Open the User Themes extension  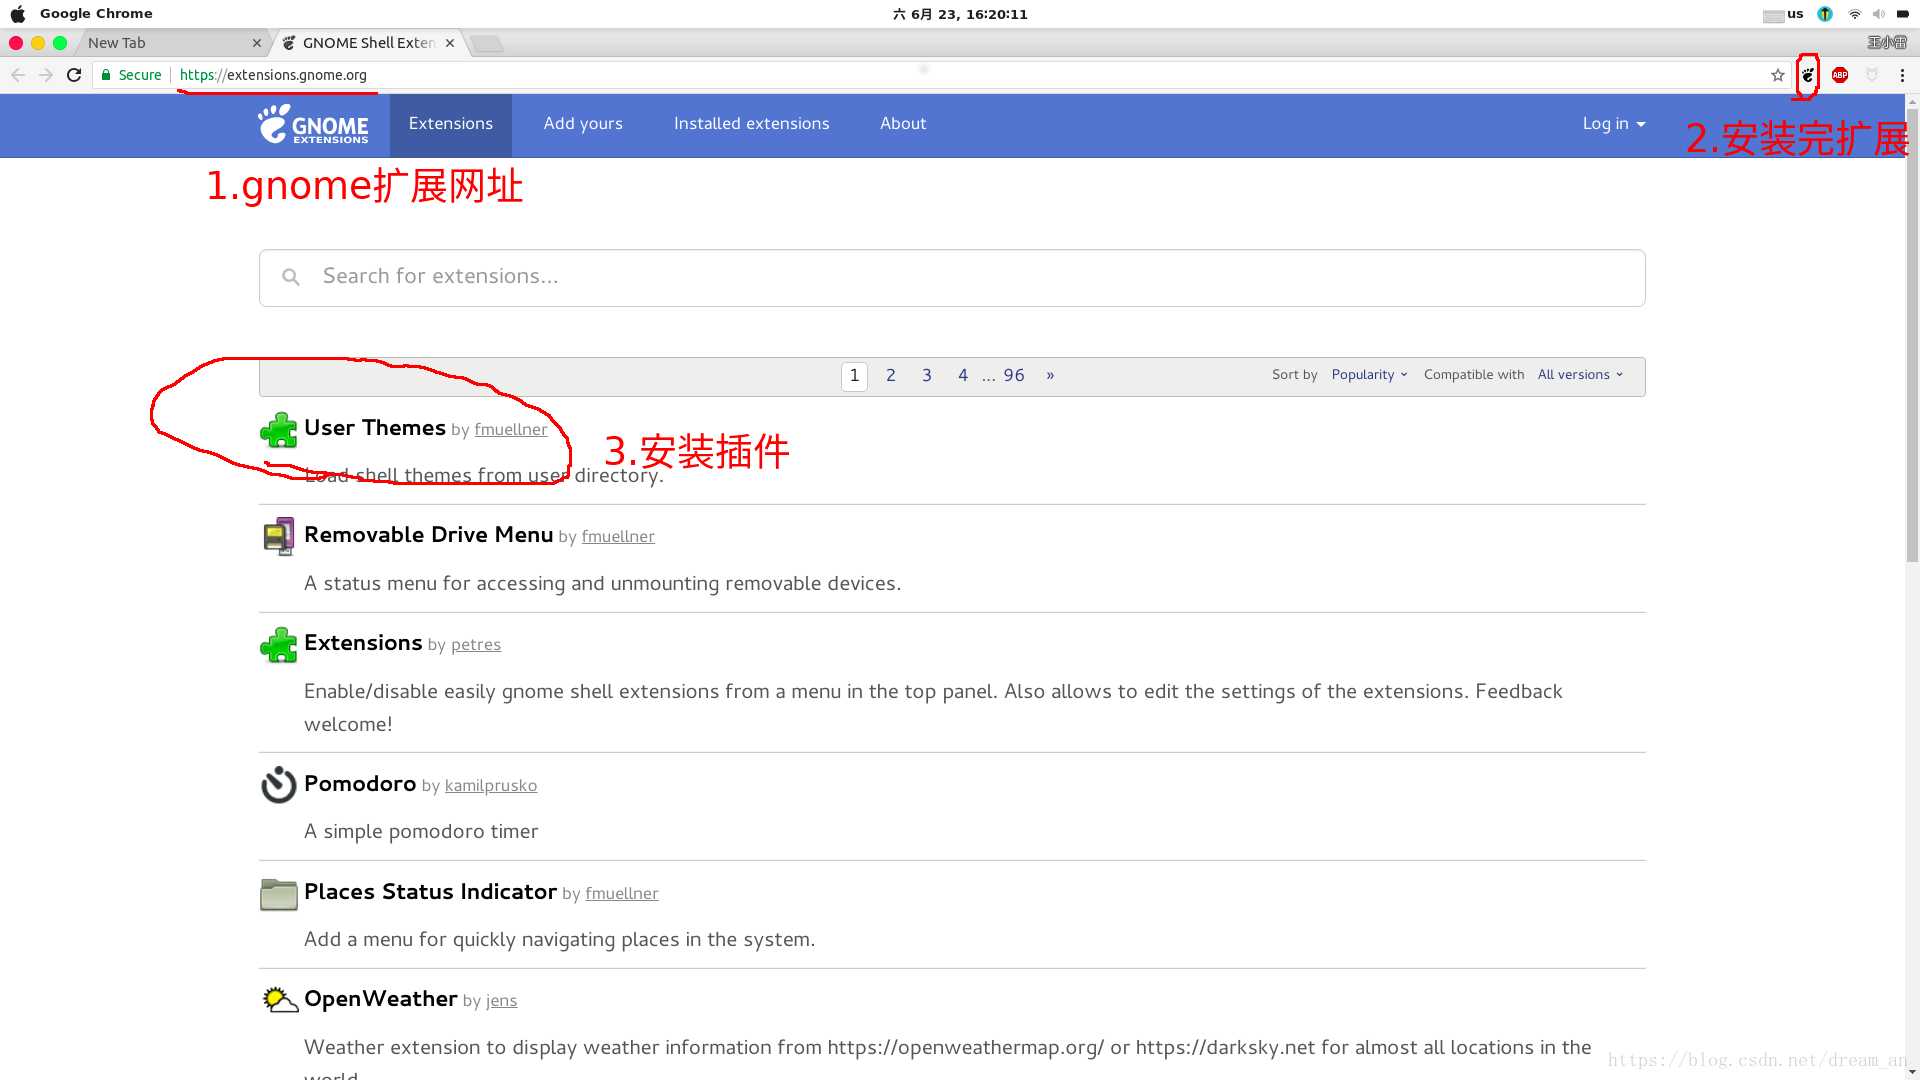pos(375,428)
